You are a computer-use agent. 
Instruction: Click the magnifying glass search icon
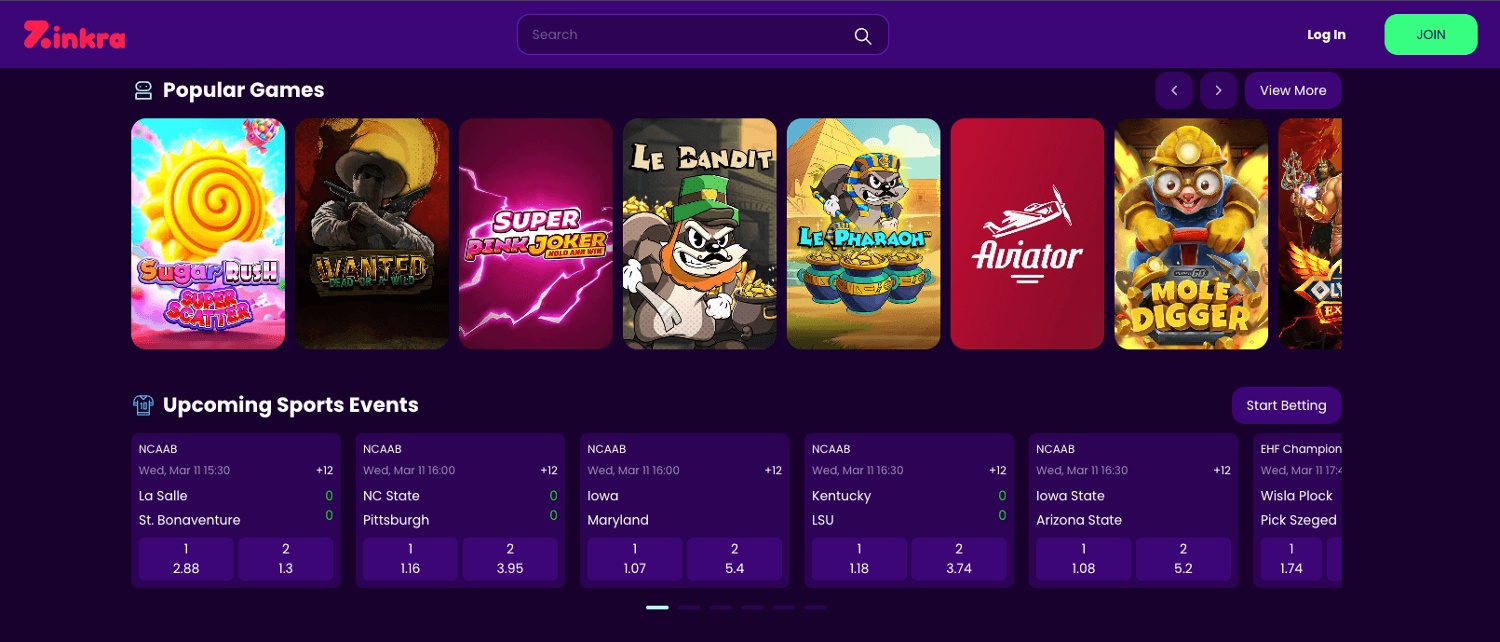(x=862, y=35)
